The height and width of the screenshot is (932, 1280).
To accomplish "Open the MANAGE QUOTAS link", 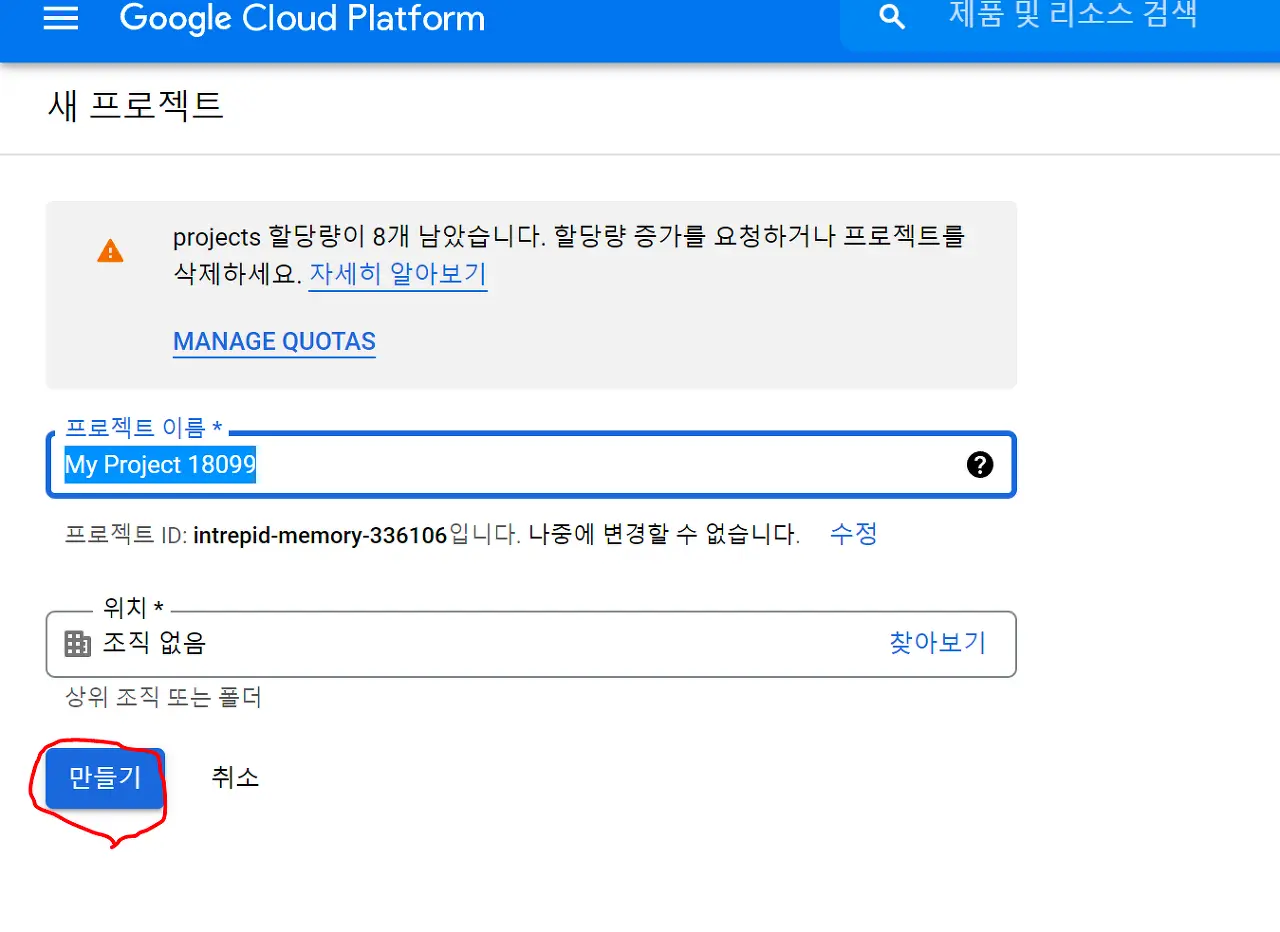I will [x=274, y=341].
